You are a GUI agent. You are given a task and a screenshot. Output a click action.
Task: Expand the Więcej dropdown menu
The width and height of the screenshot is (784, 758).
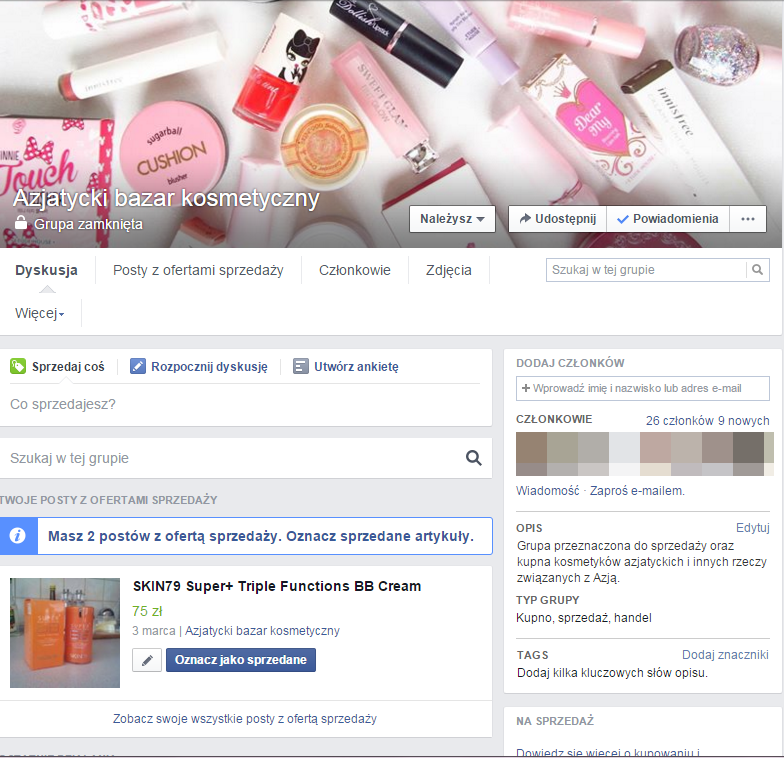pos(40,314)
